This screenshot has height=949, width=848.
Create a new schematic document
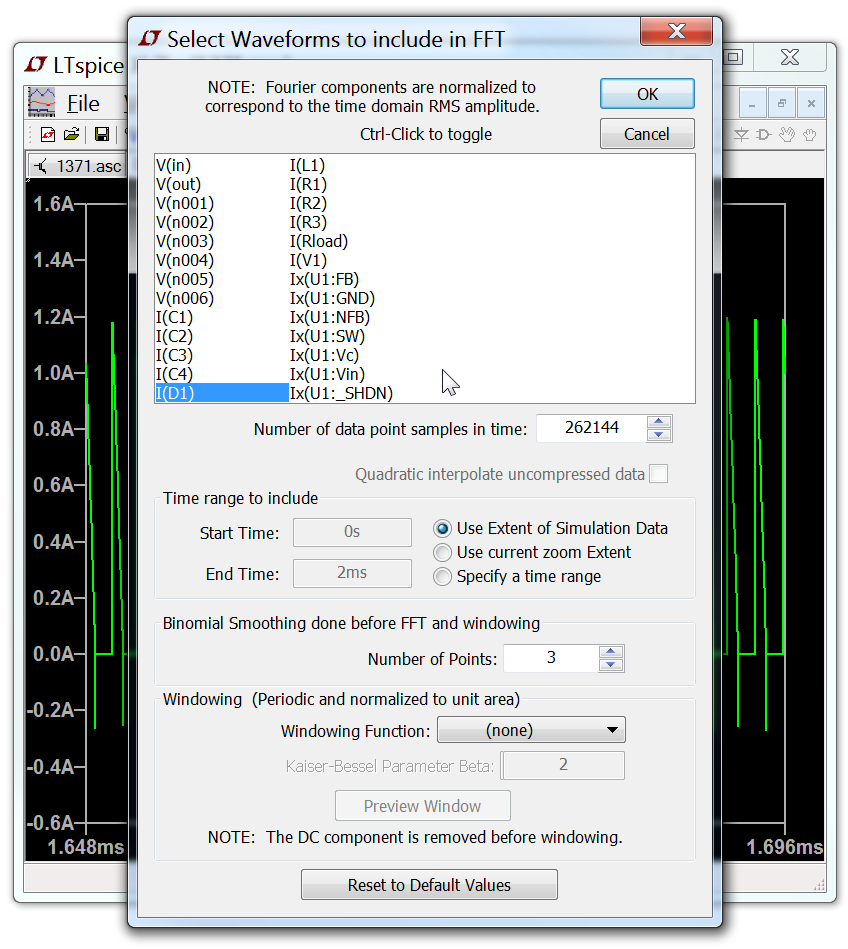click(48, 135)
